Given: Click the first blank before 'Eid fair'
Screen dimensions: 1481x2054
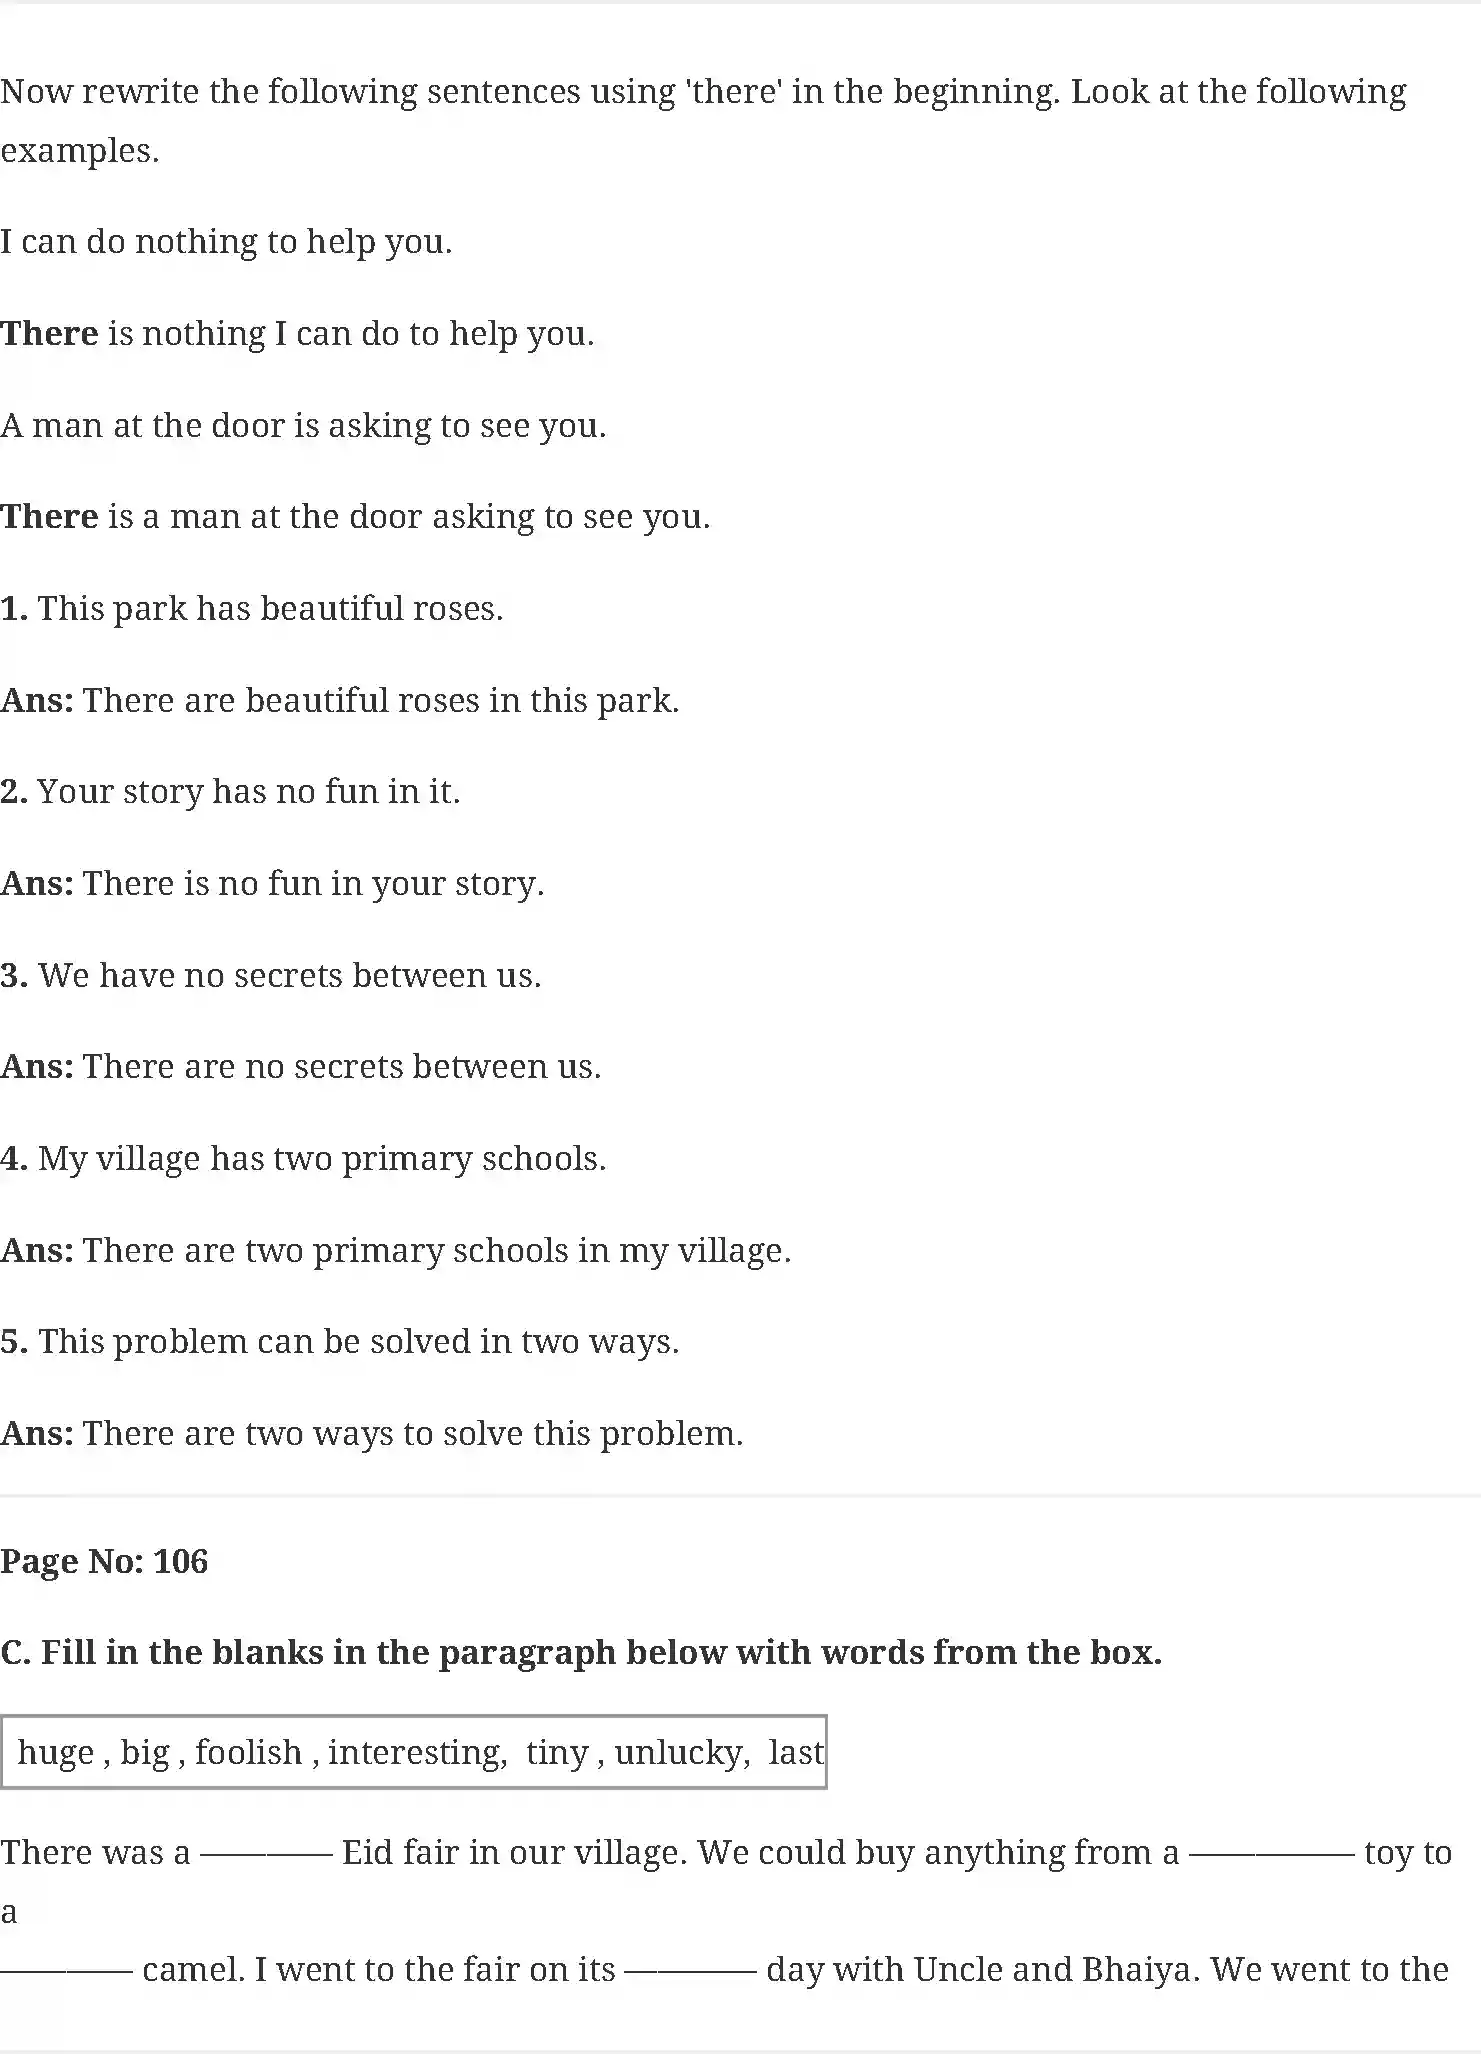Looking at the screenshot, I should pyautogui.click(x=266, y=1855).
